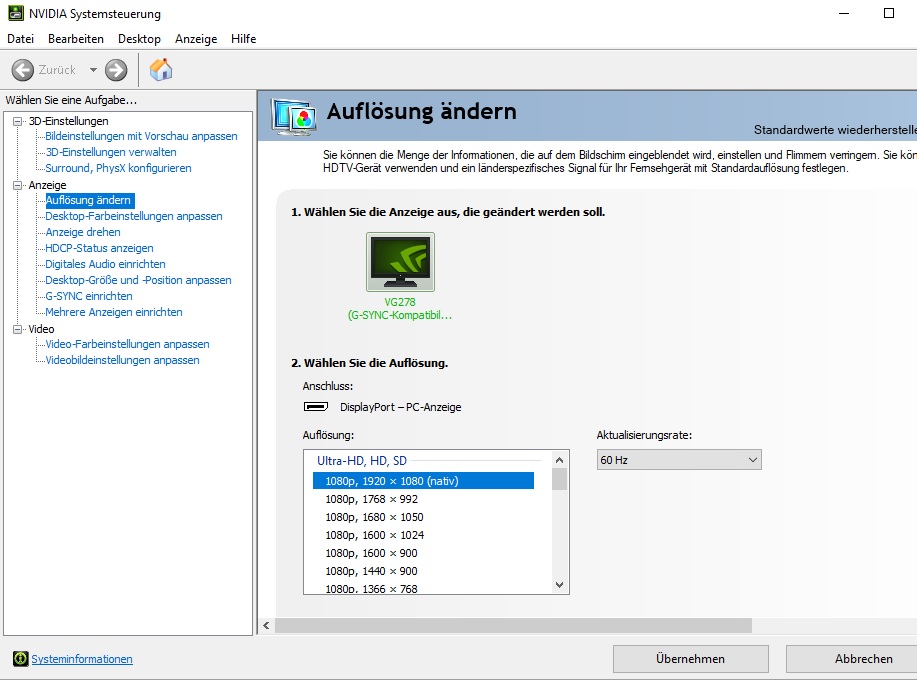The image size is (917, 680).
Task: Click the resolution list scrollbar thumb
Action: [x=560, y=479]
